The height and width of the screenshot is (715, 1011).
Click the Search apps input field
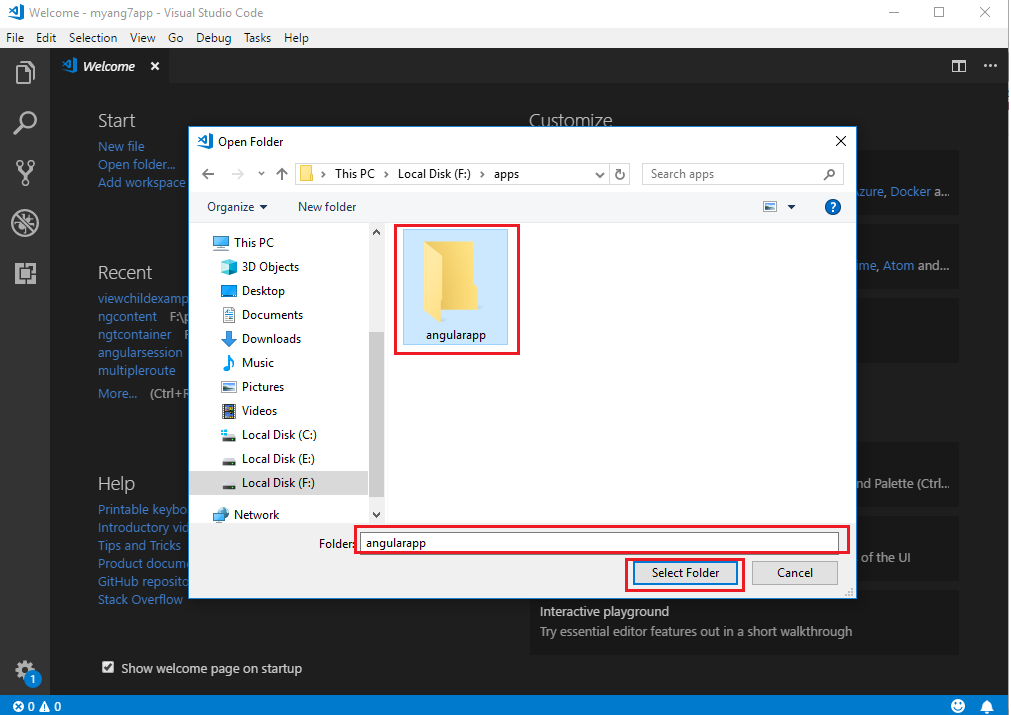click(x=733, y=174)
